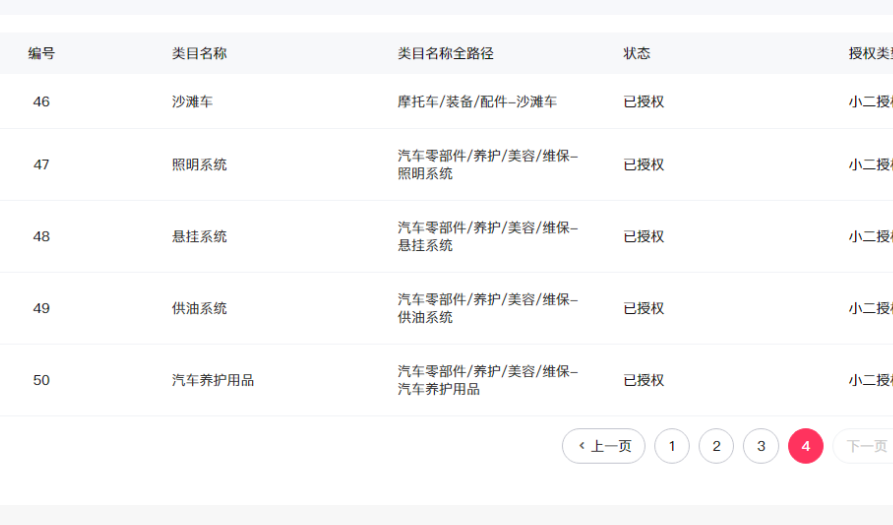893x525 pixels.
Task: Select the highlighted page 4 button
Action: coord(806,446)
